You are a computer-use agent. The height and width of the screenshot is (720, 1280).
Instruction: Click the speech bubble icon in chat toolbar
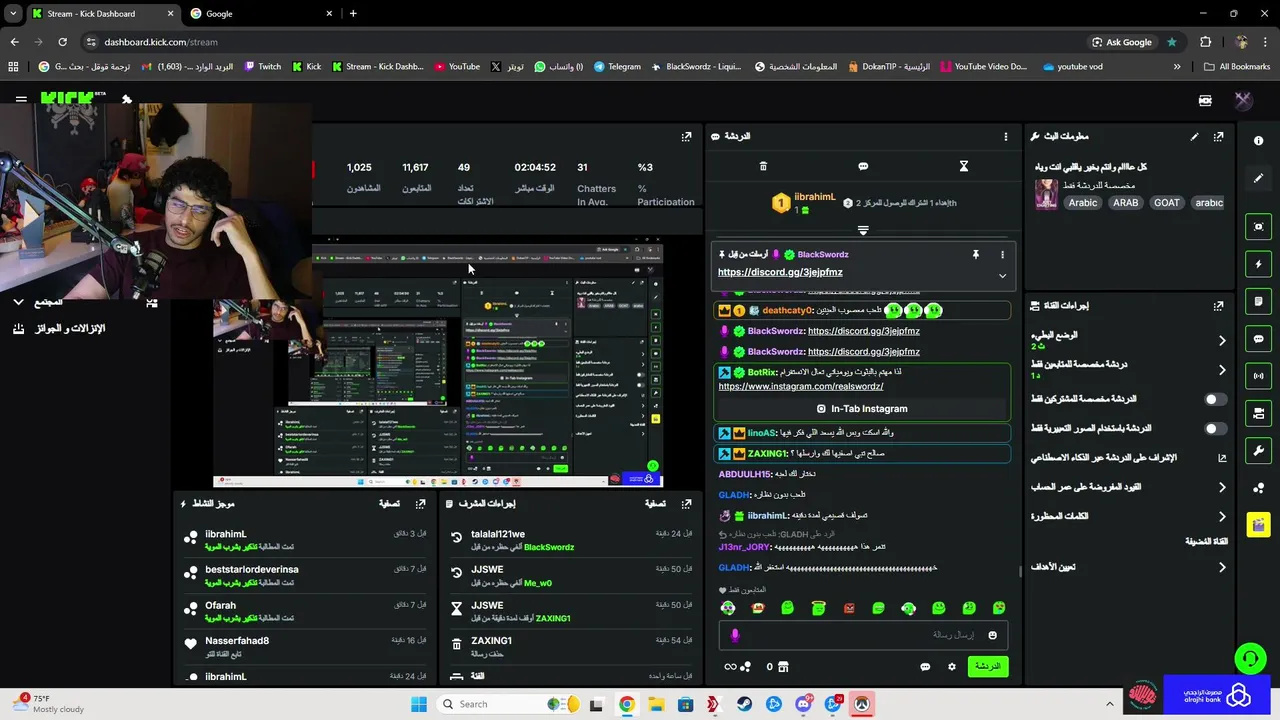coord(863,166)
